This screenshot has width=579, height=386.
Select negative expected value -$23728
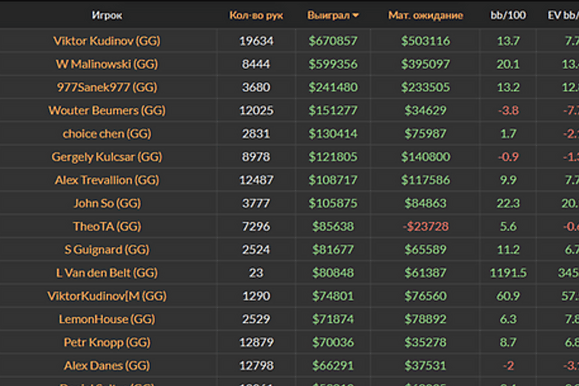pyautogui.click(x=425, y=226)
